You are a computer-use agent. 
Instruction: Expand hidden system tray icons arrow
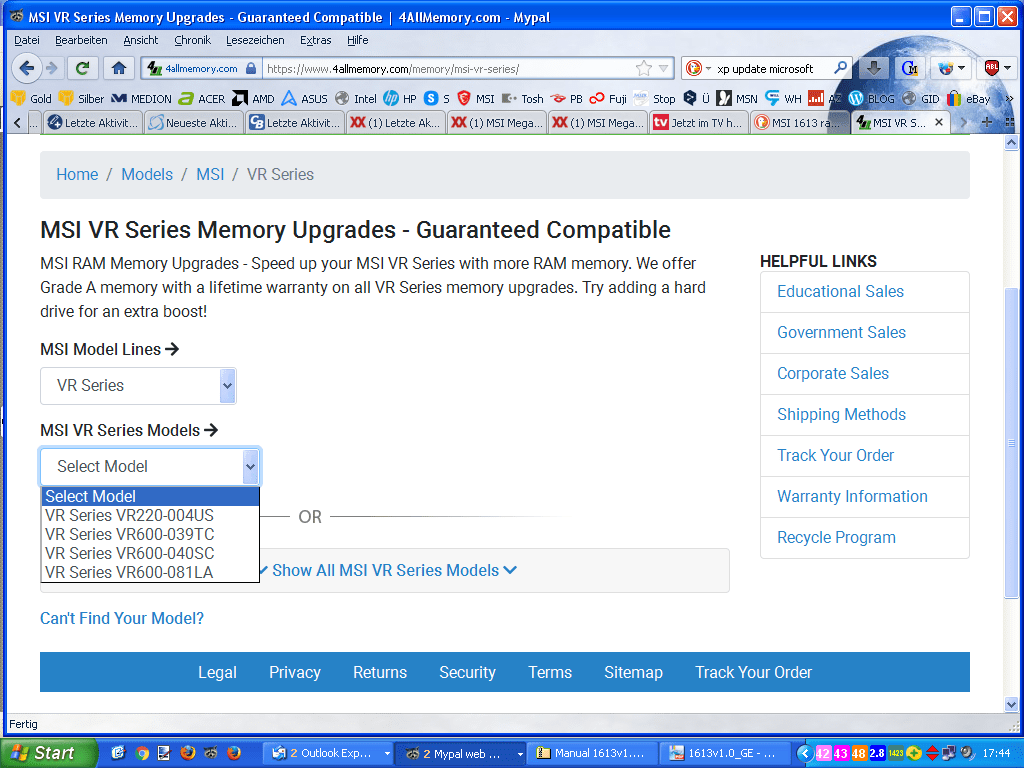pos(805,754)
